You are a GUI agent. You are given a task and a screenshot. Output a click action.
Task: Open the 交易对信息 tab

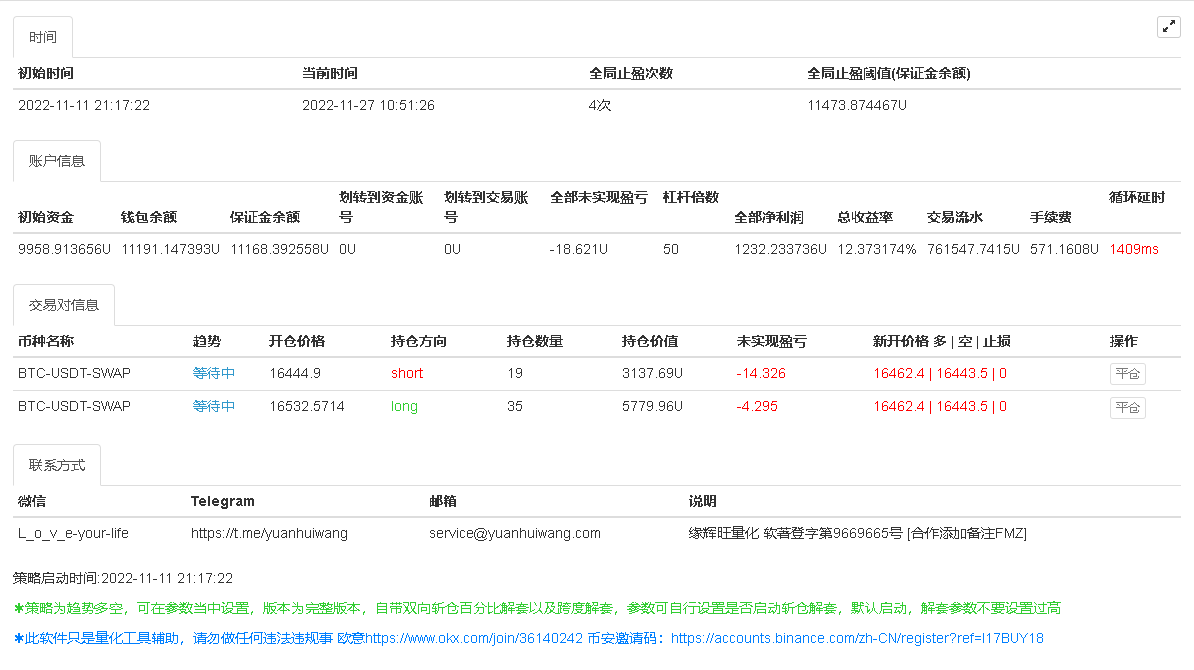coord(64,305)
